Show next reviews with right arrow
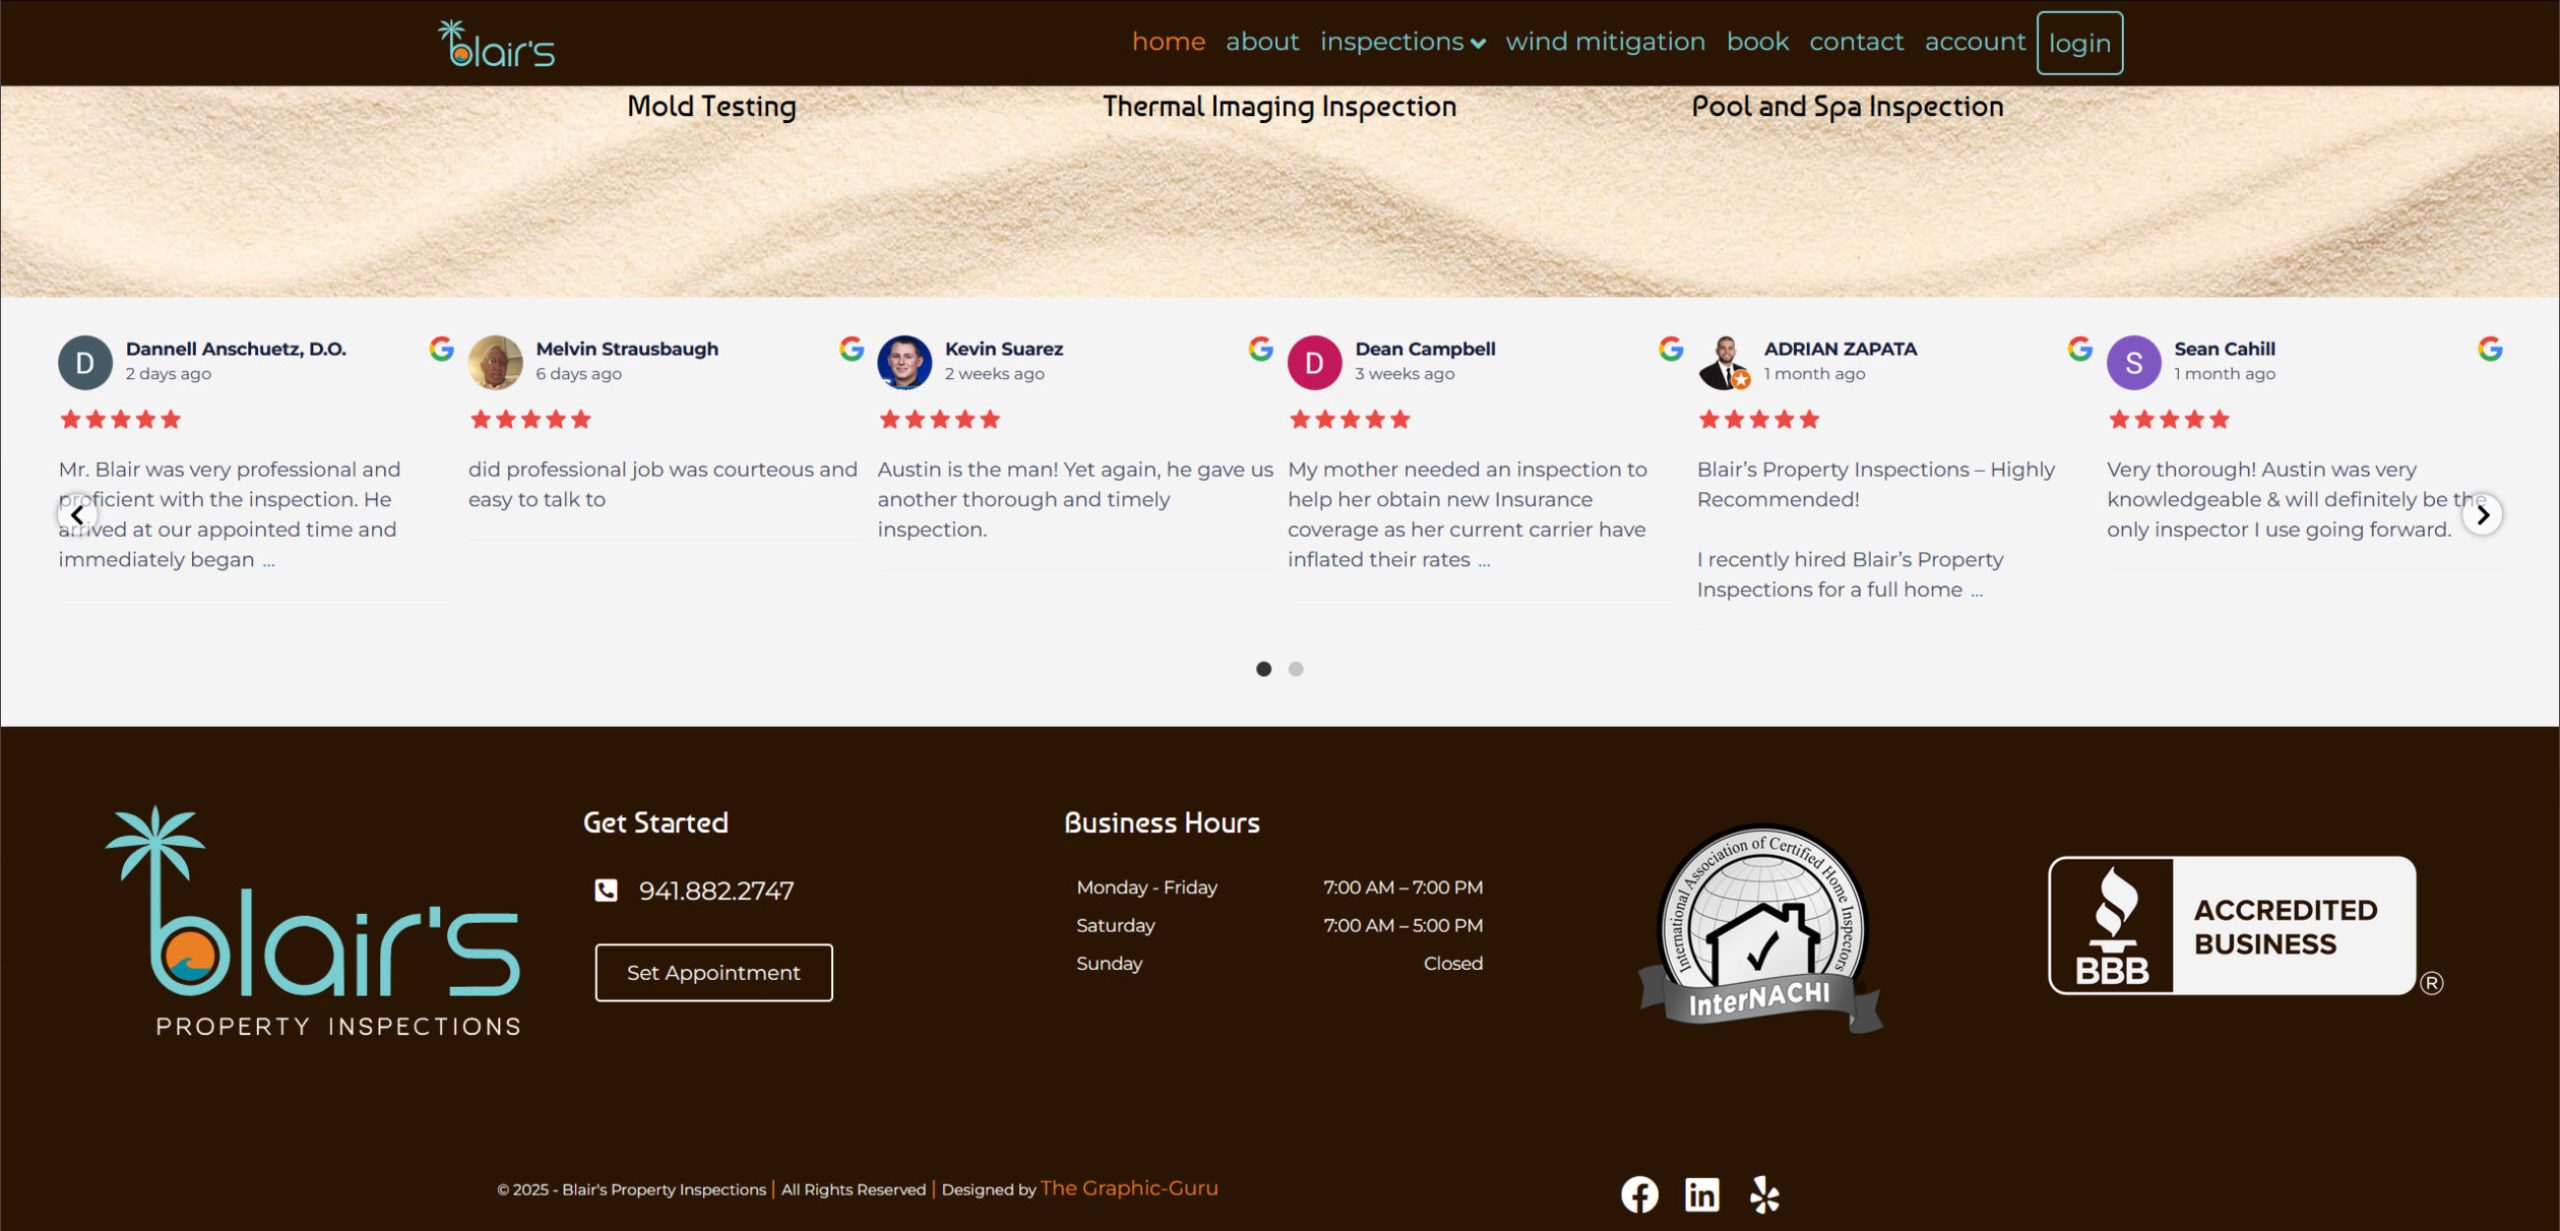 [2482, 515]
